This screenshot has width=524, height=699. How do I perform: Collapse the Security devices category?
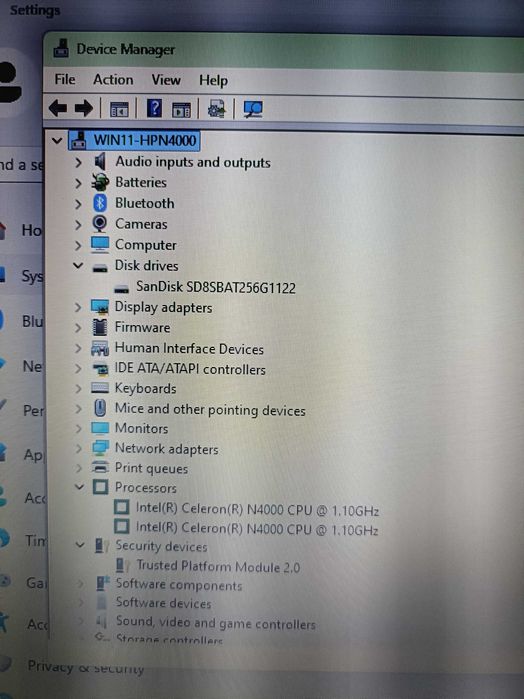click(80, 545)
